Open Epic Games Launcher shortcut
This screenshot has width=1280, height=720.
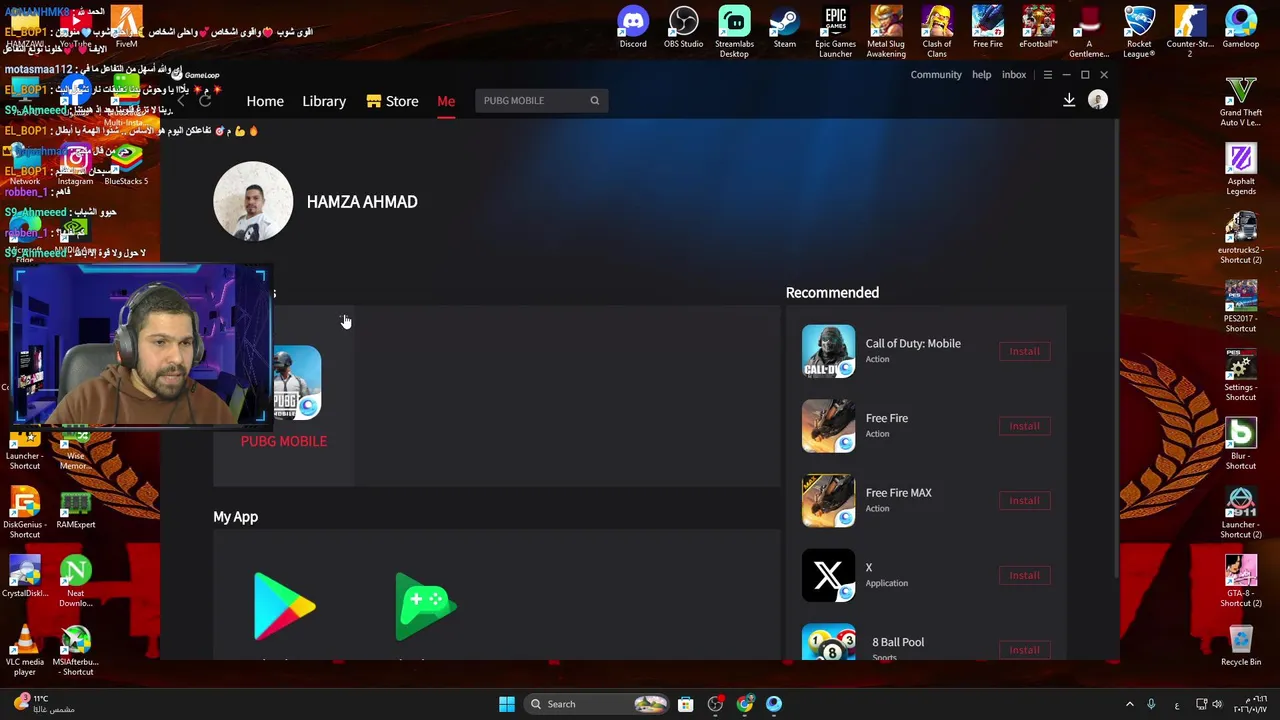[x=835, y=32]
